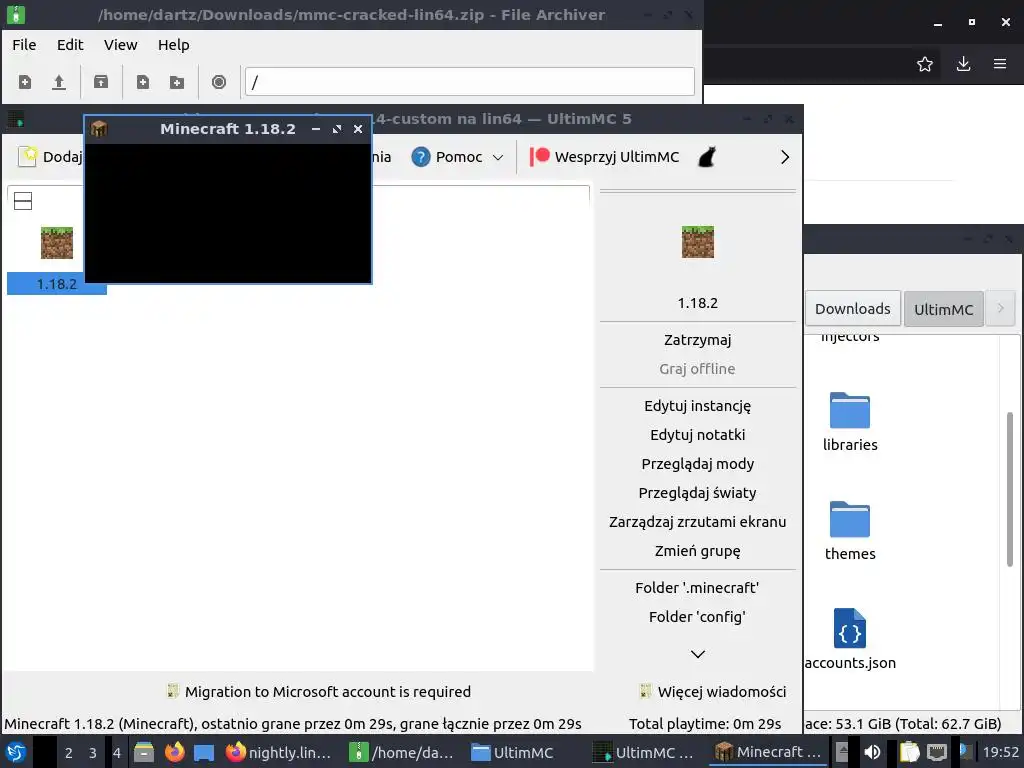This screenshot has height=768, width=1024.
Task: Click Zarządzaj zrzutami ekranu
Action: click(x=697, y=522)
